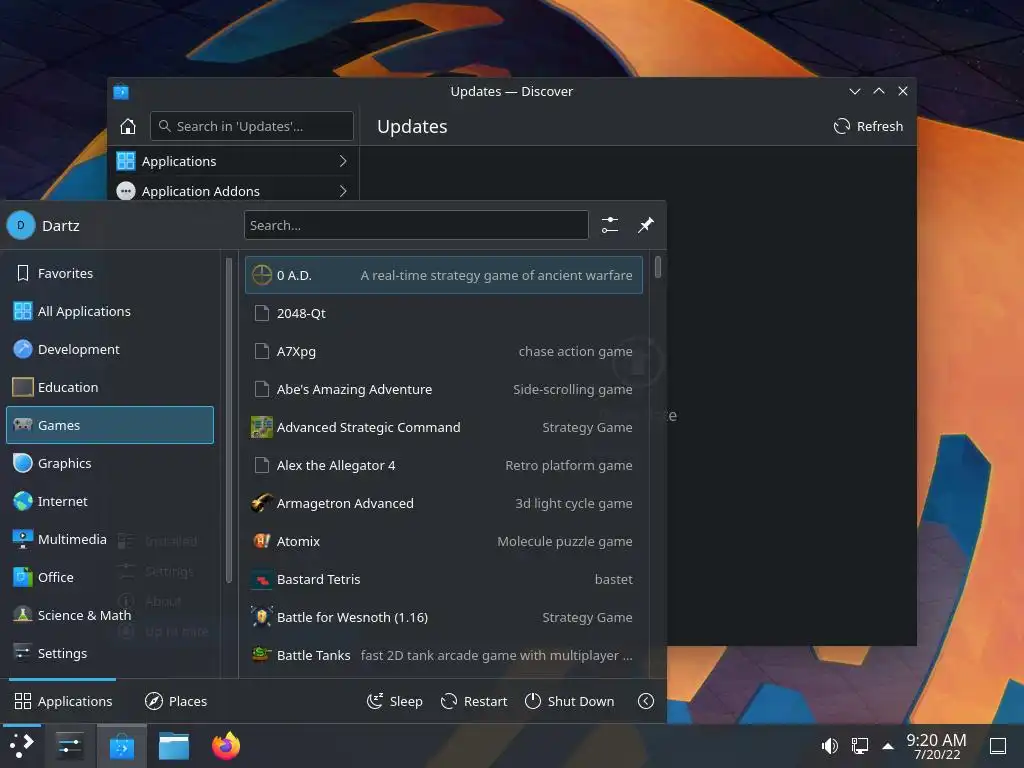This screenshot has width=1024, height=768.
Task: Open the Graphics category
Action: coord(110,462)
